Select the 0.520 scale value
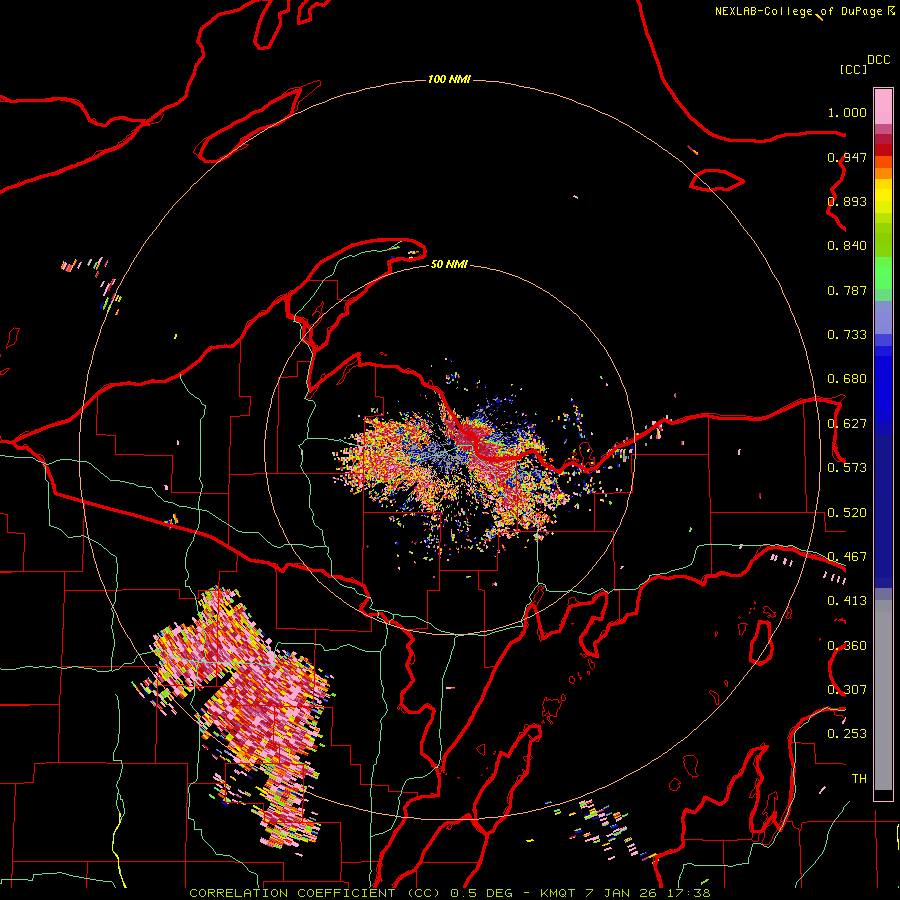Image resolution: width=900 pixels, height=900 pixels. point(847,513)
